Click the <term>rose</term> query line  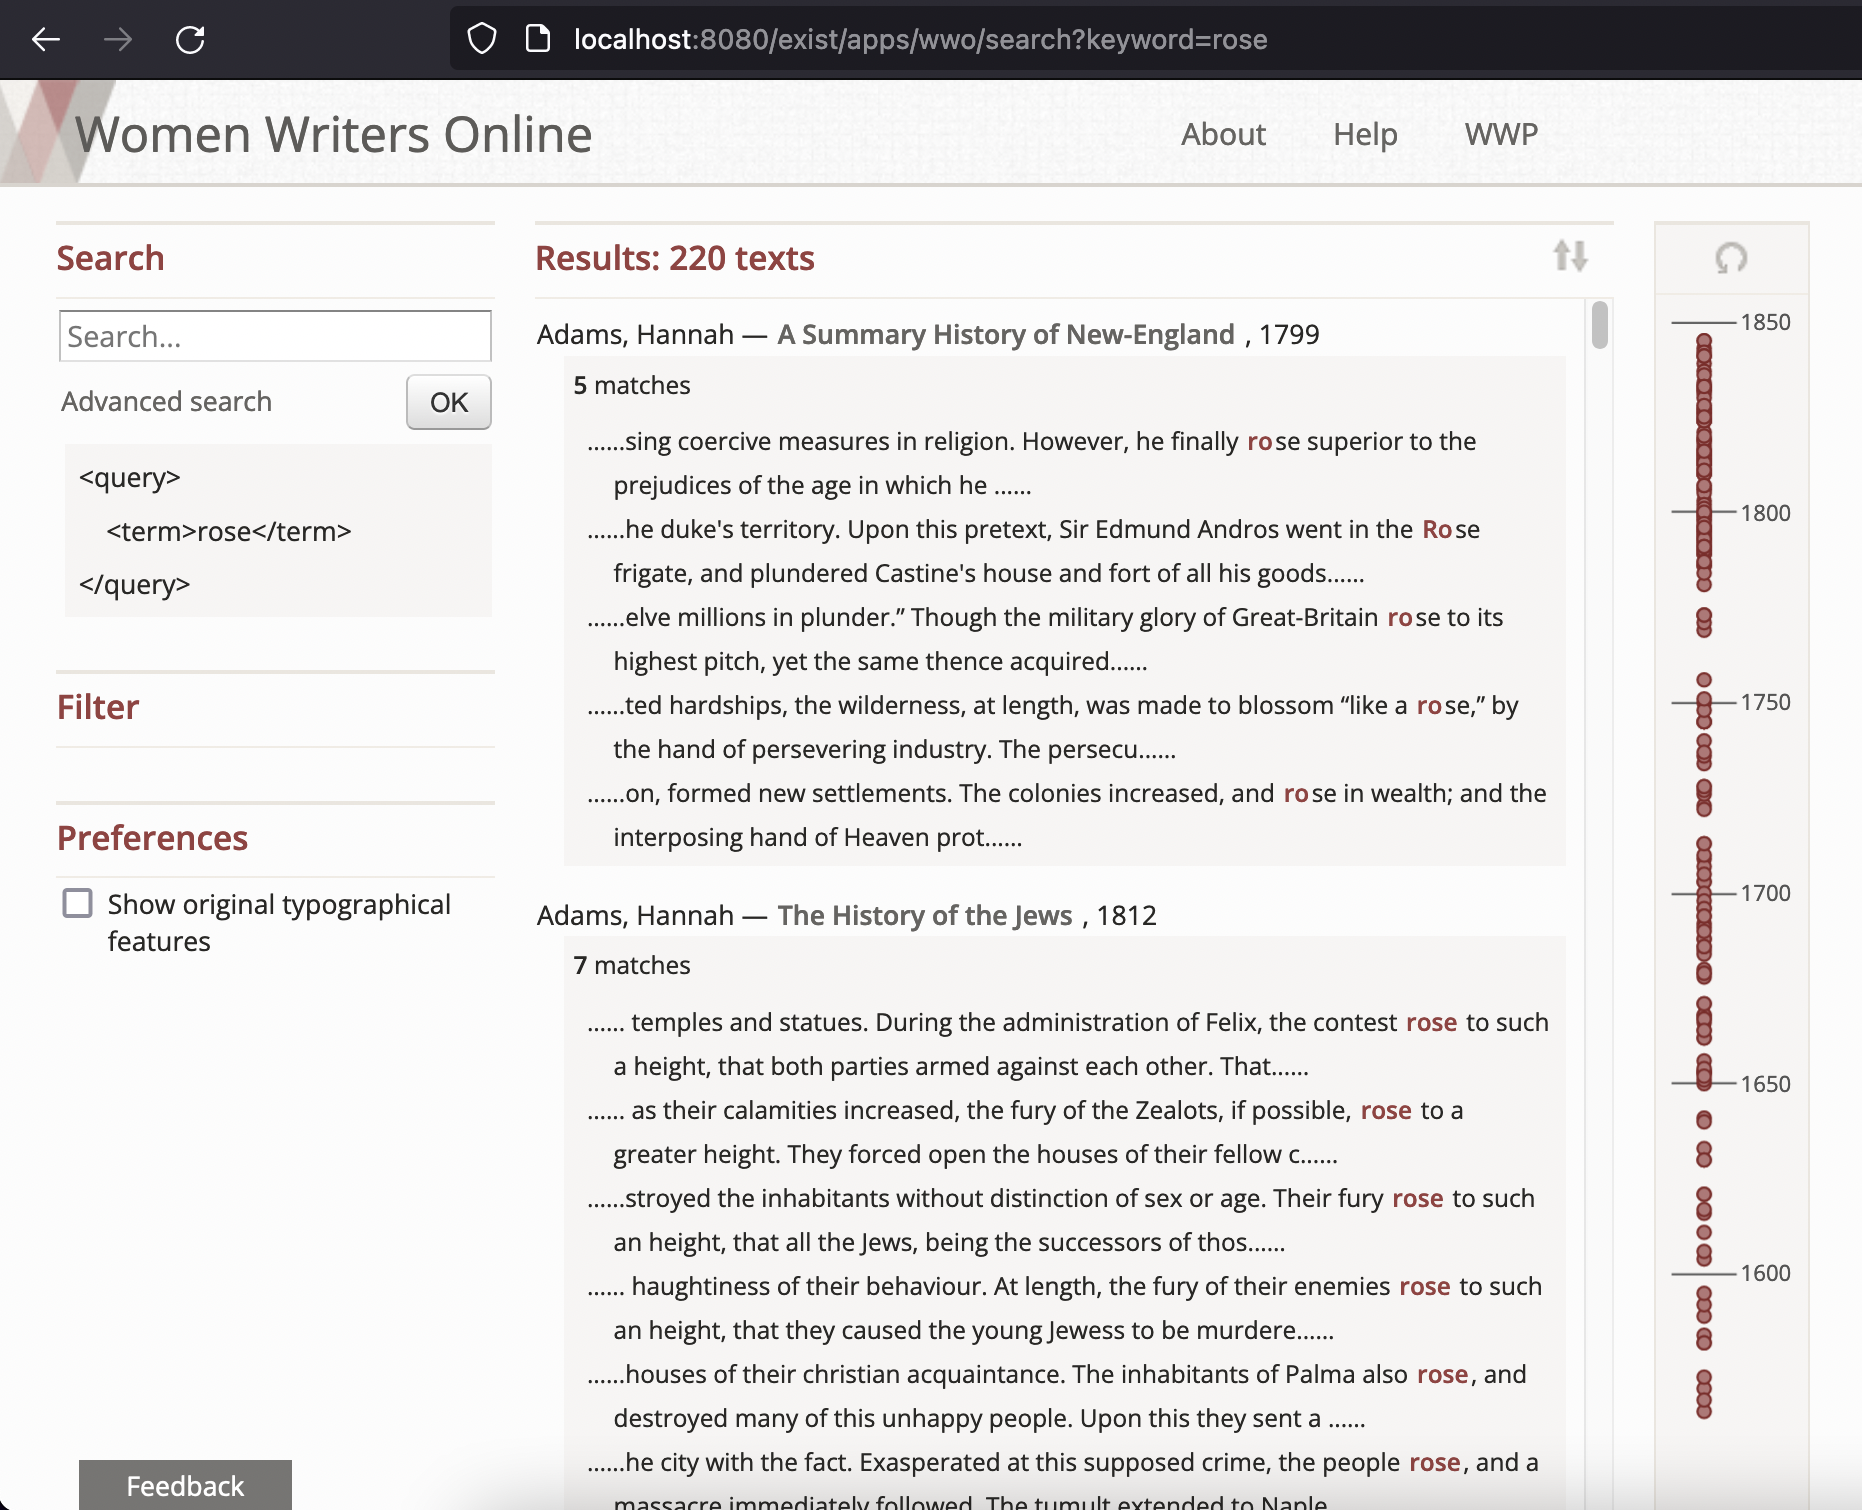[x=229, y=531]
